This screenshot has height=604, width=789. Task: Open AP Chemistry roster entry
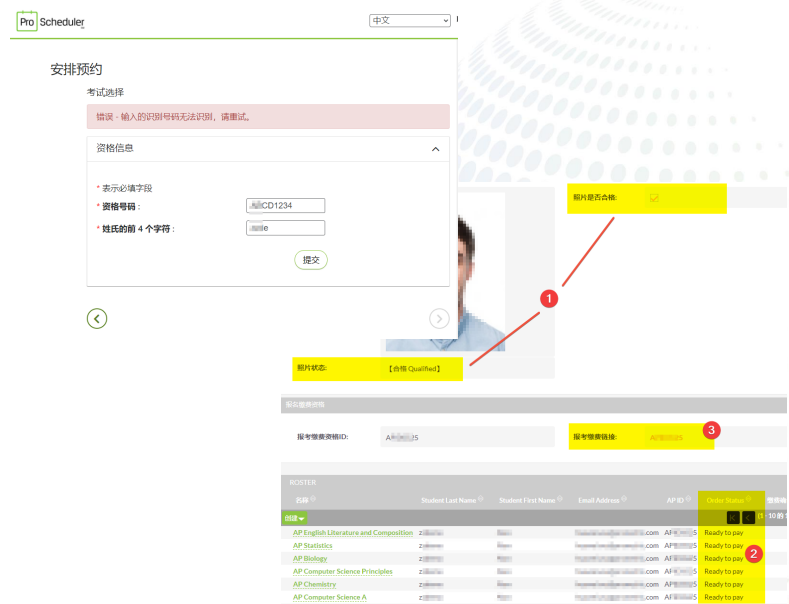pos(314,584)
